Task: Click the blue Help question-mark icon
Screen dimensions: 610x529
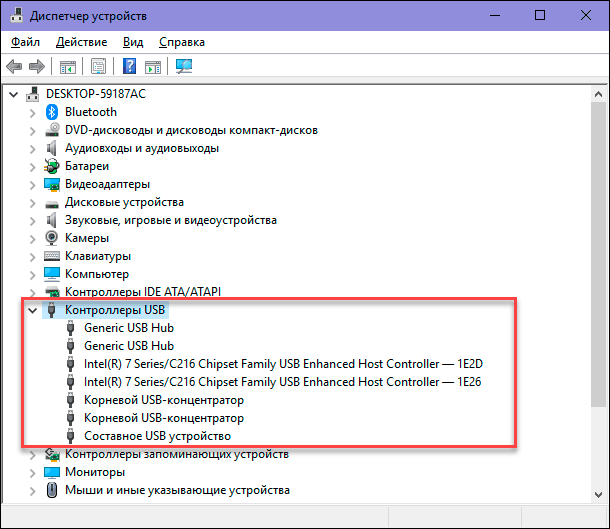Action: pos(129,66)
